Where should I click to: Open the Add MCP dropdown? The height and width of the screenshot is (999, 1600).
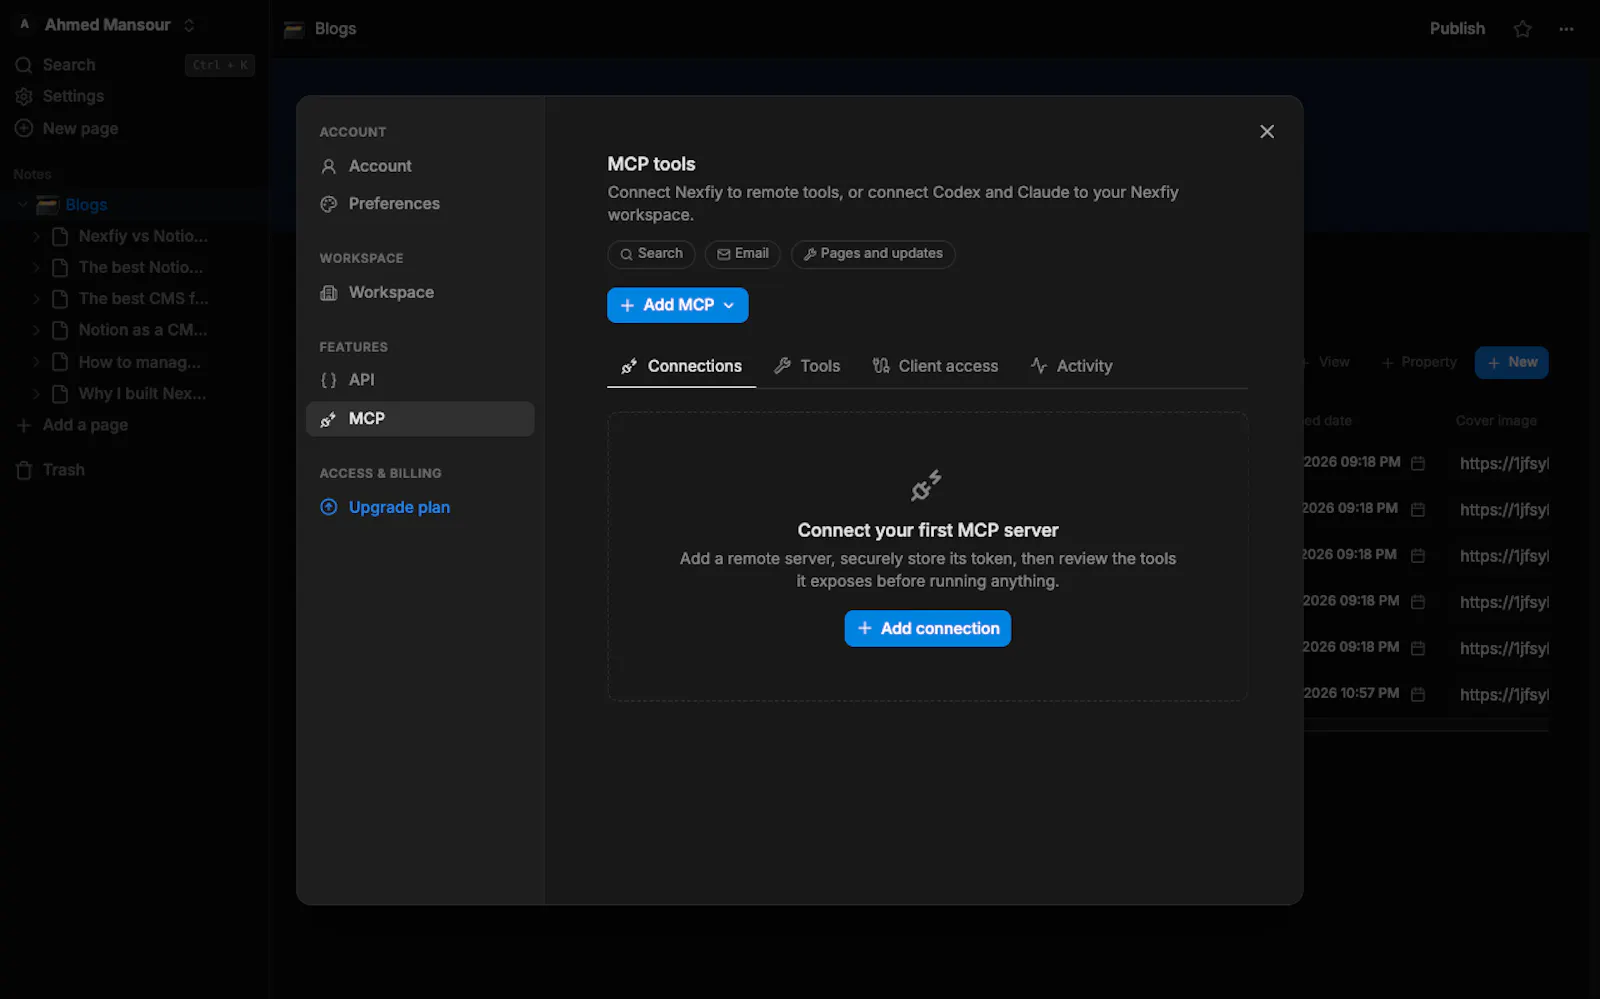pyautogui.click(x=677, y=305)
